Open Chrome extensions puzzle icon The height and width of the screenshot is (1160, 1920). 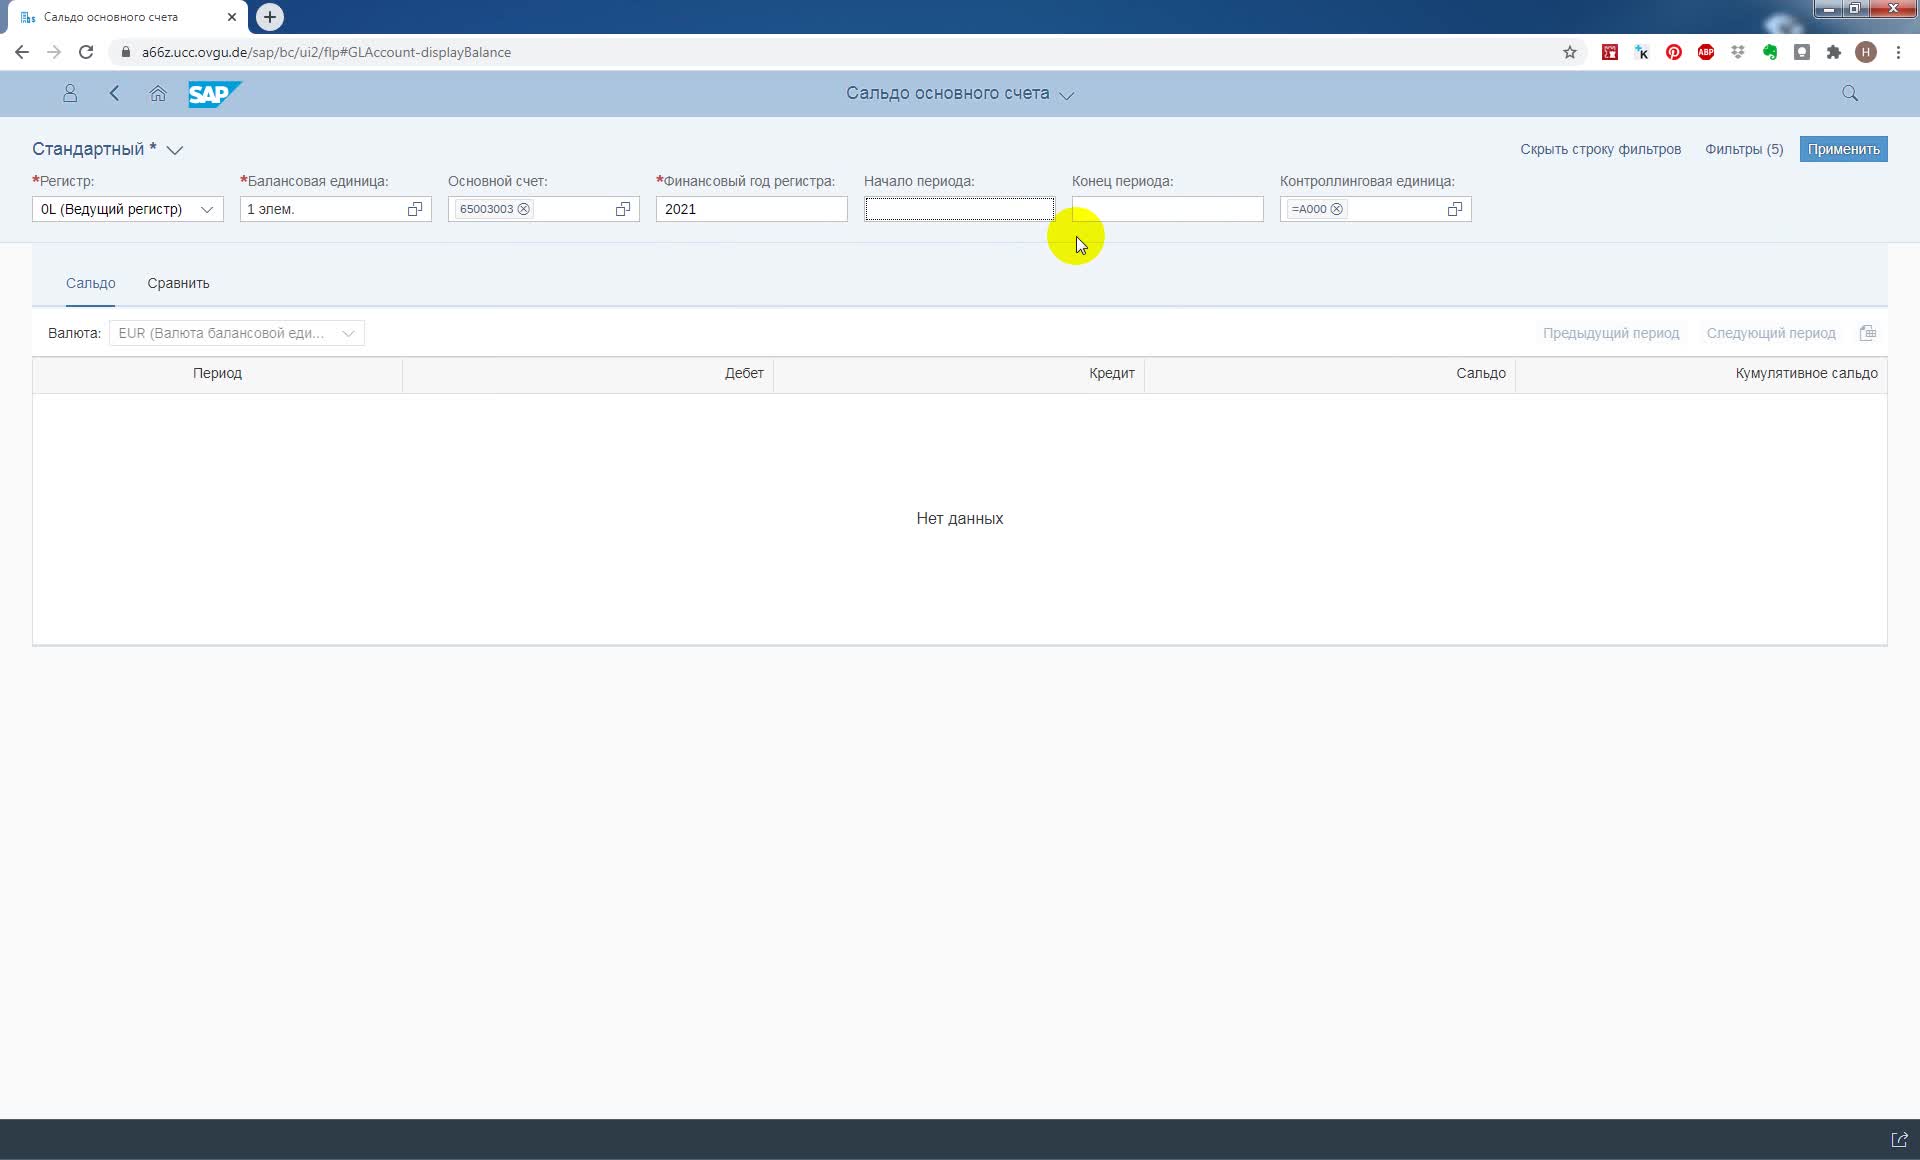coord(1834,52)
